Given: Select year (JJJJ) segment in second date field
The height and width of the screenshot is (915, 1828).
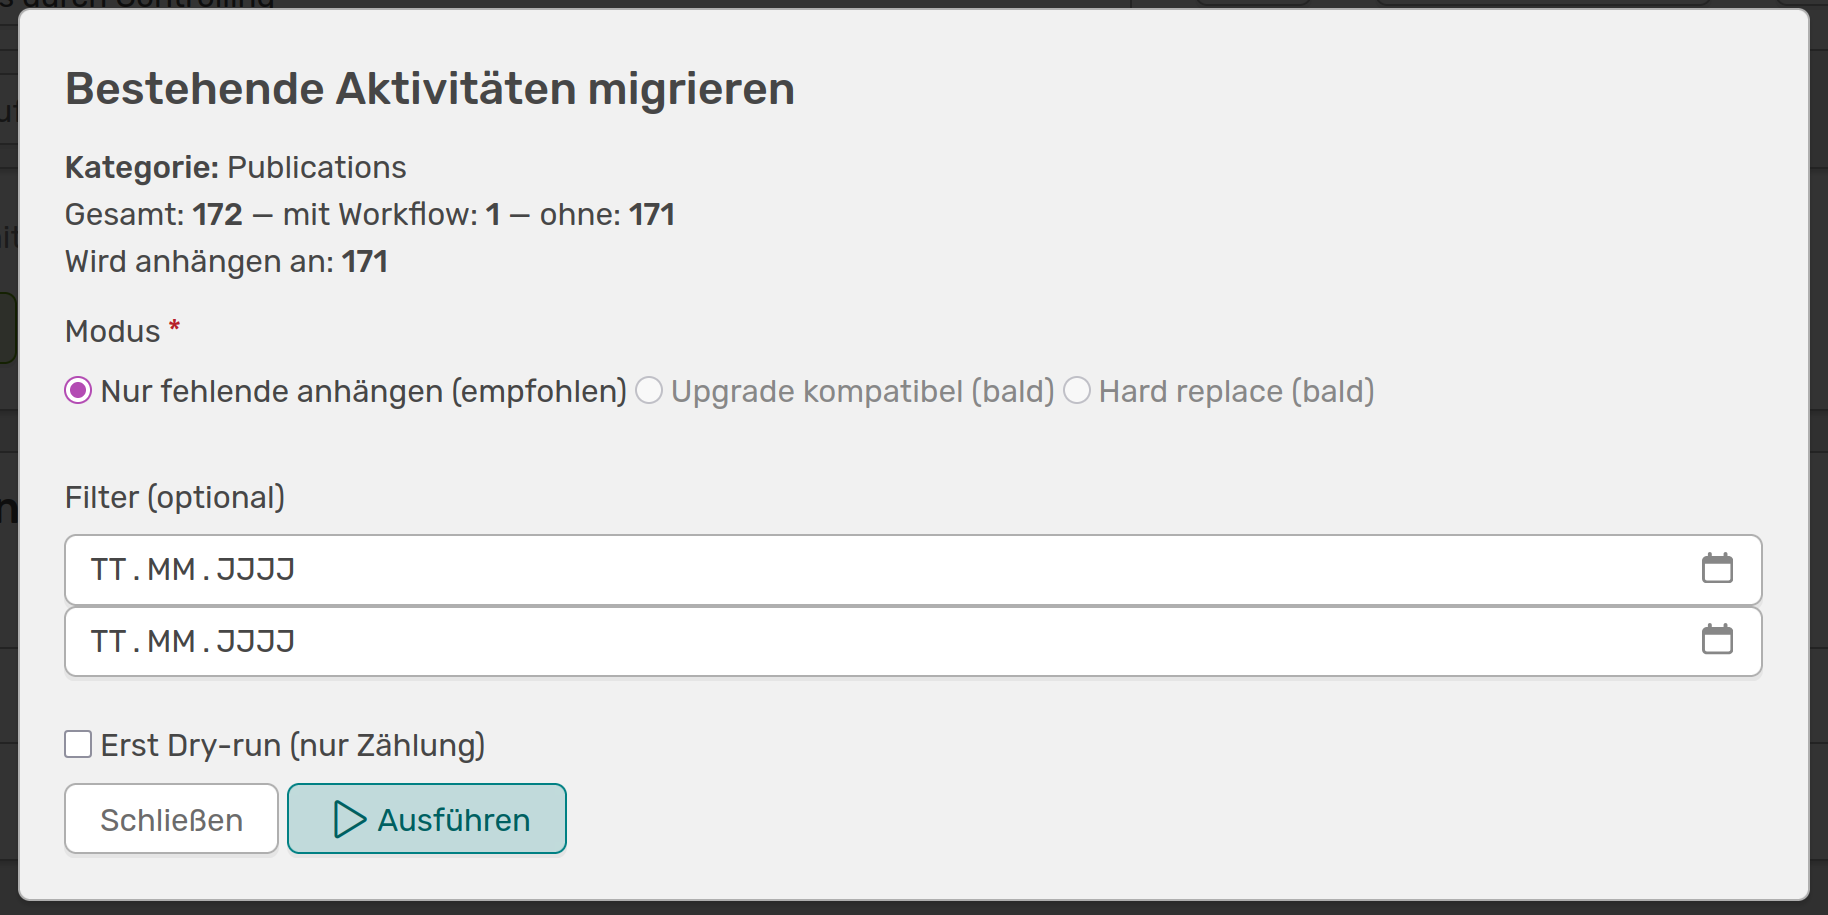Looking at the screenshot, I should click(255, 641).
